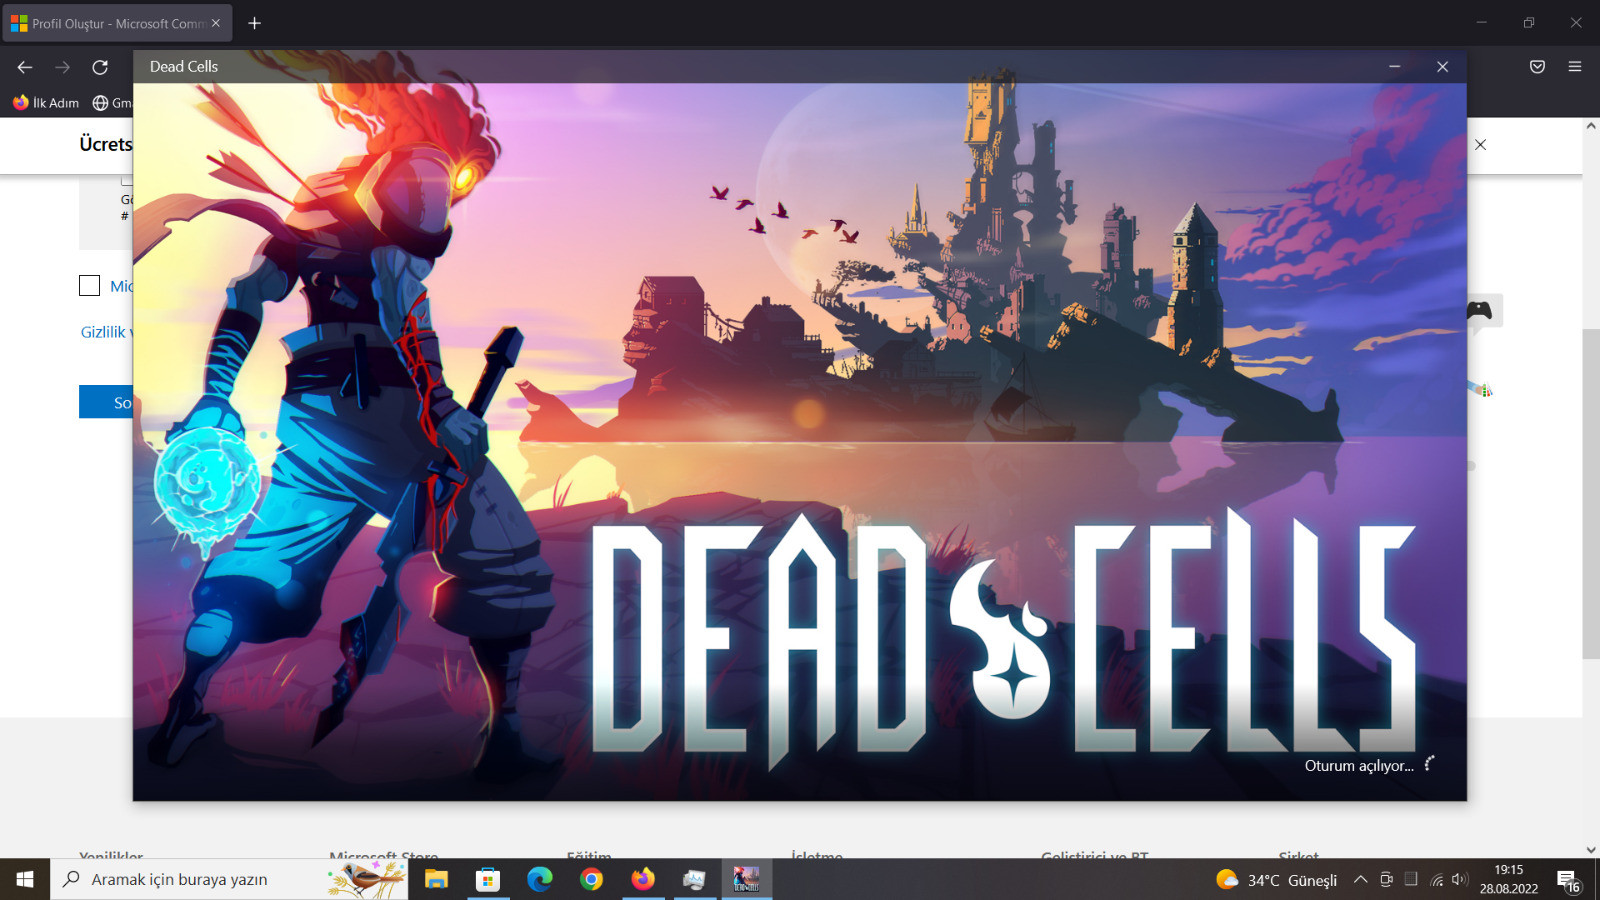Tick the checkbox on the profile page
The height and width of the screenshot is (900, 1600).
89,286
